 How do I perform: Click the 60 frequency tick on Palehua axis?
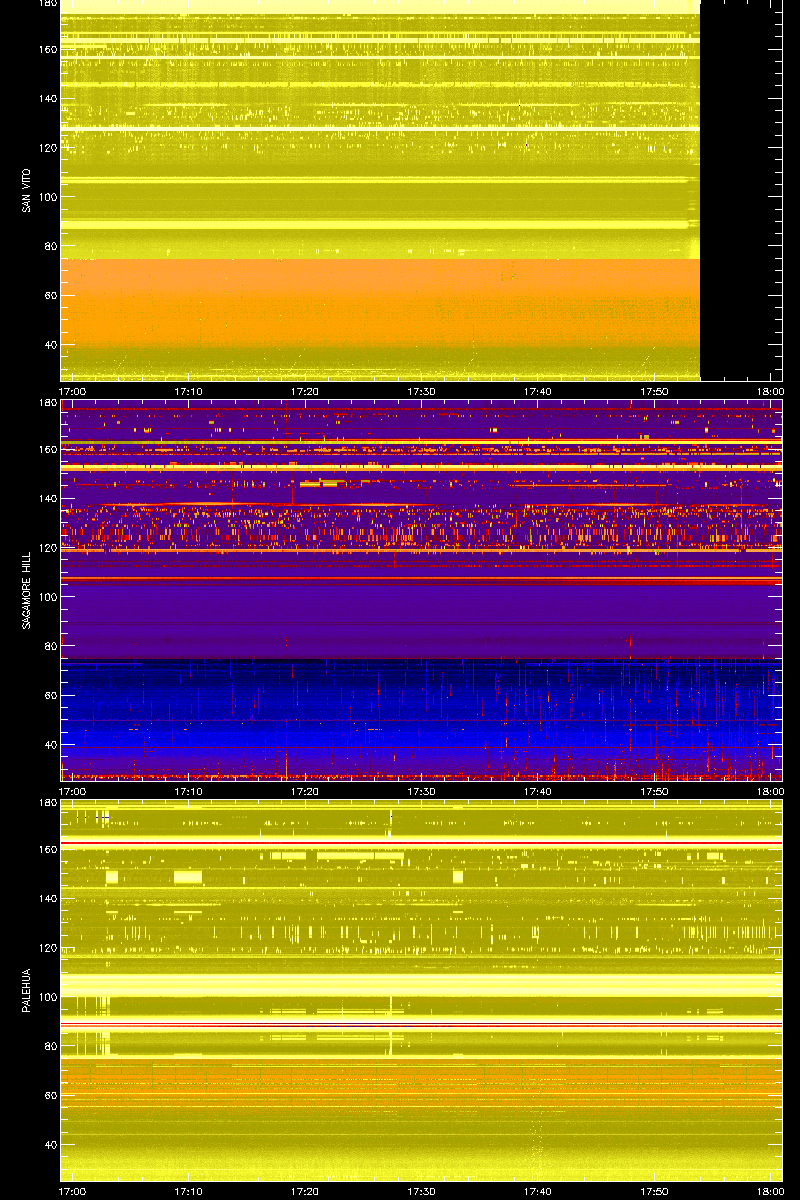[50, 1095]
